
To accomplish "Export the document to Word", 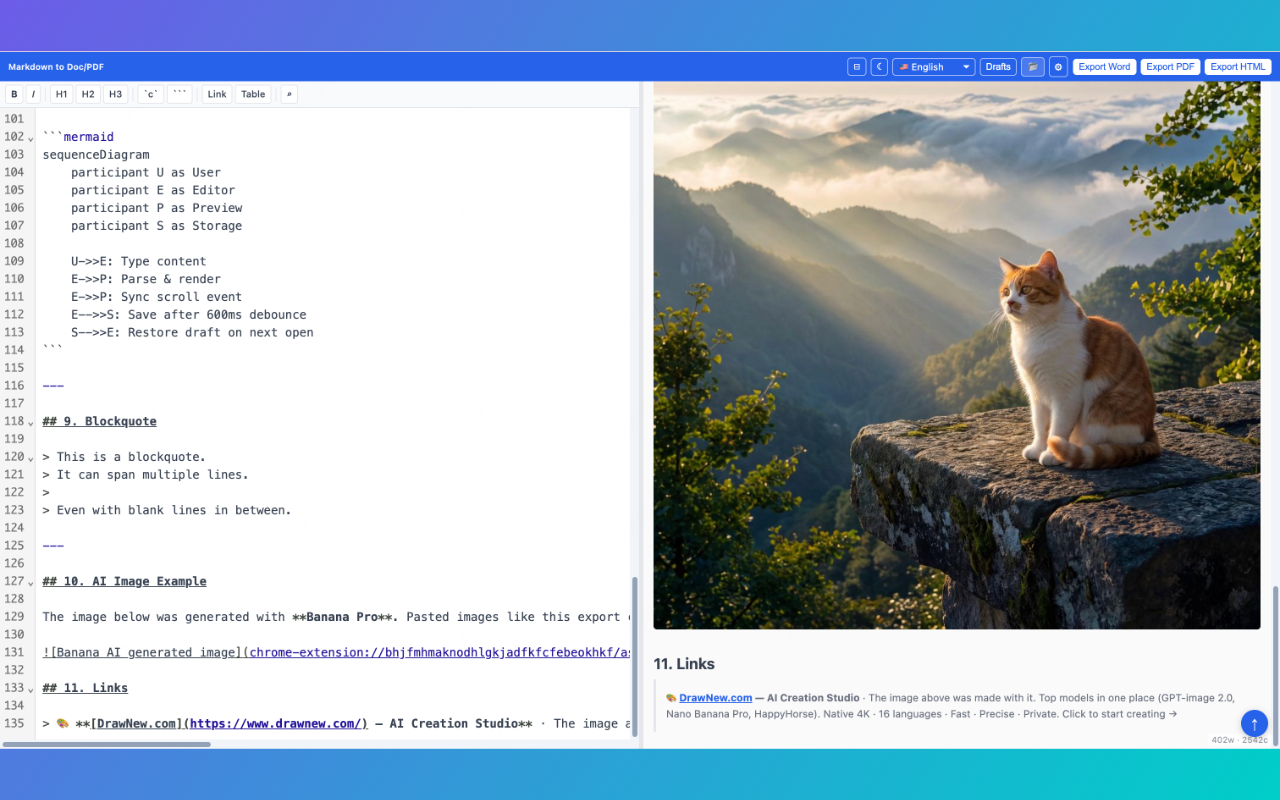I will click(1105, 67).
